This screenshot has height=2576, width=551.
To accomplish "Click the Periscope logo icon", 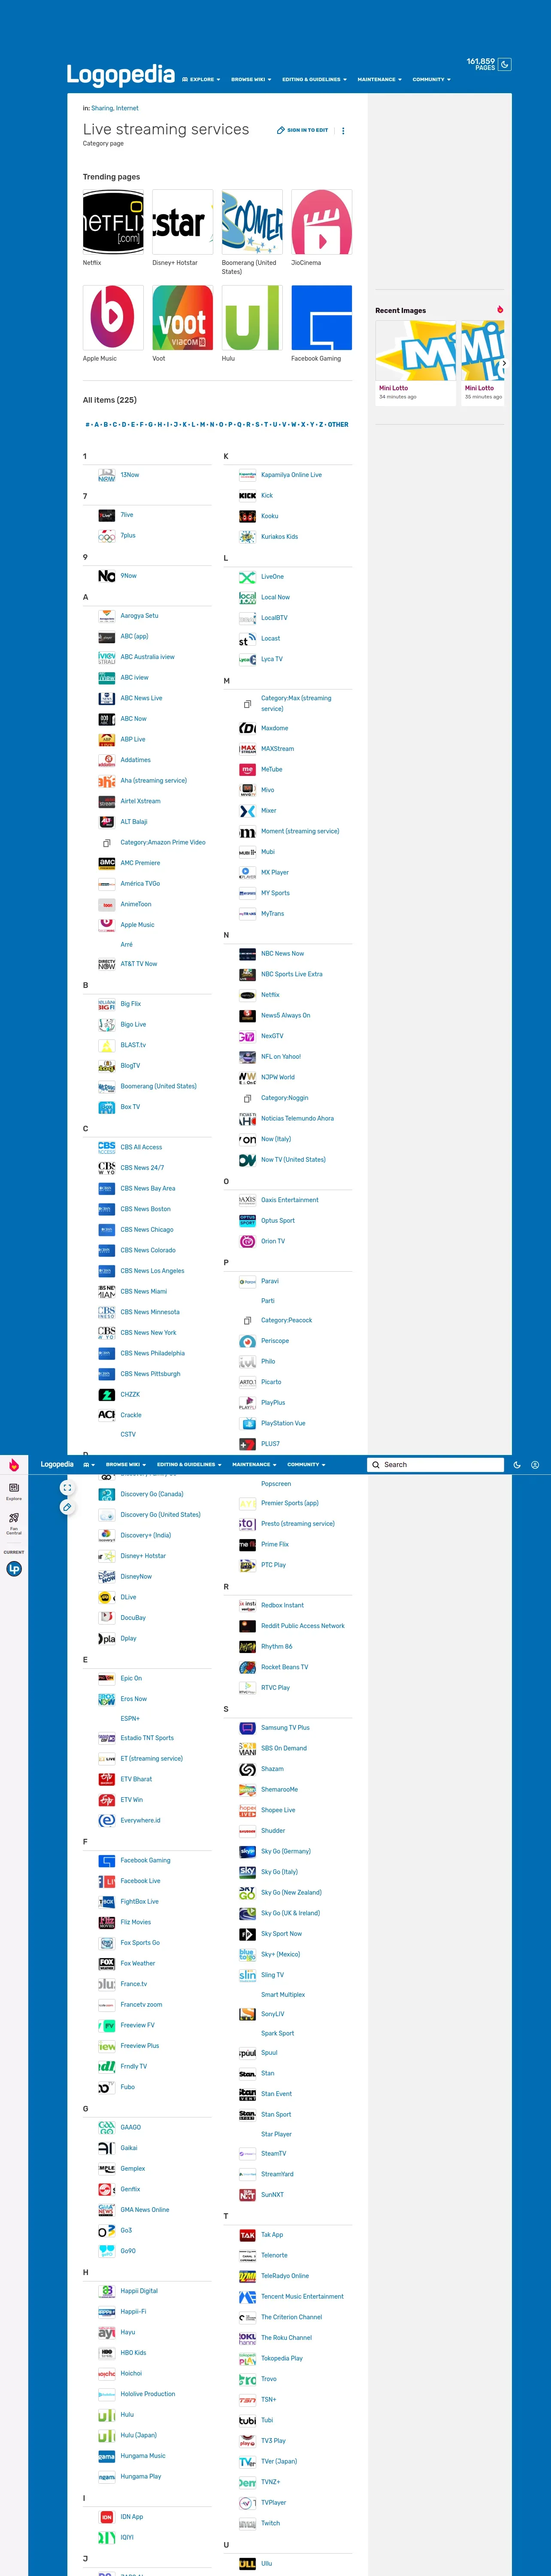I will coord(247,1341).
